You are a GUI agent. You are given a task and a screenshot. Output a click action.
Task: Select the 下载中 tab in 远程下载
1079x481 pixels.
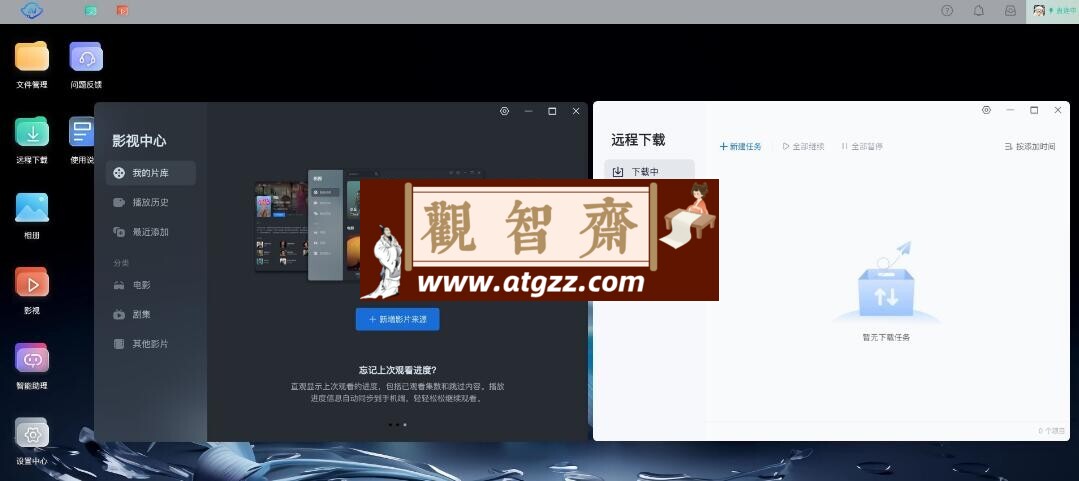click(650, 172)
